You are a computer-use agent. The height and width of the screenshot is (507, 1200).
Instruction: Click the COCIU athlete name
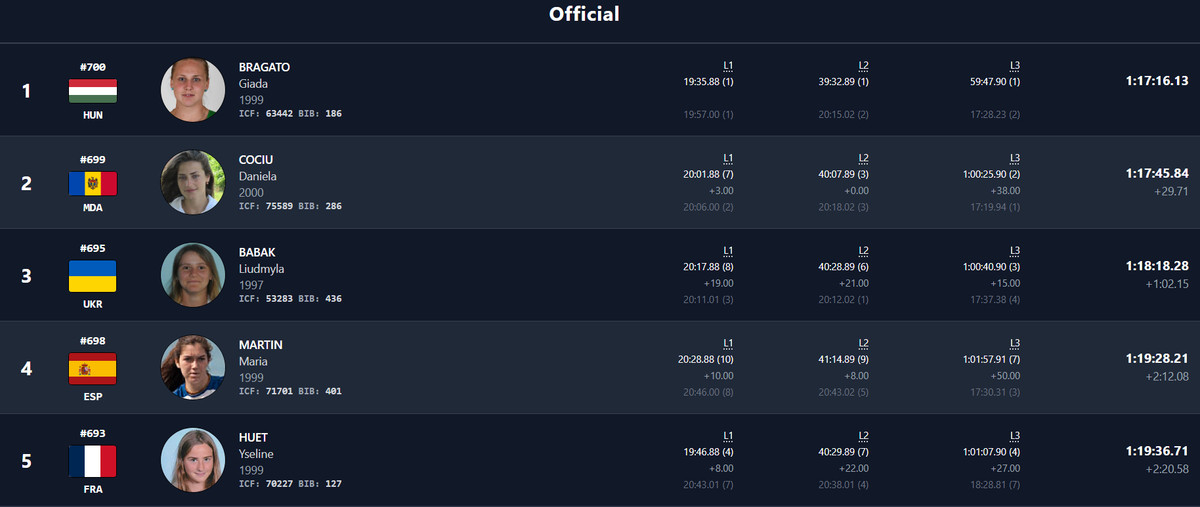[x=256, y=160]
